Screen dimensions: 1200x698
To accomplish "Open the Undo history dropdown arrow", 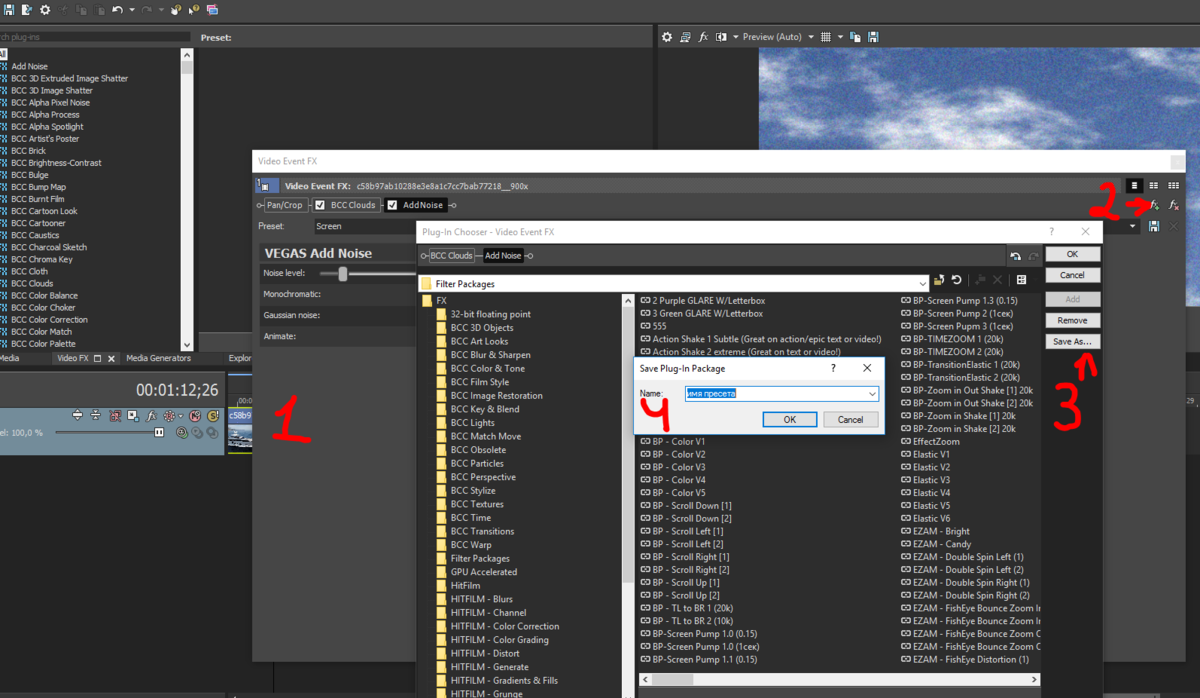I will [x=132, y=9].
